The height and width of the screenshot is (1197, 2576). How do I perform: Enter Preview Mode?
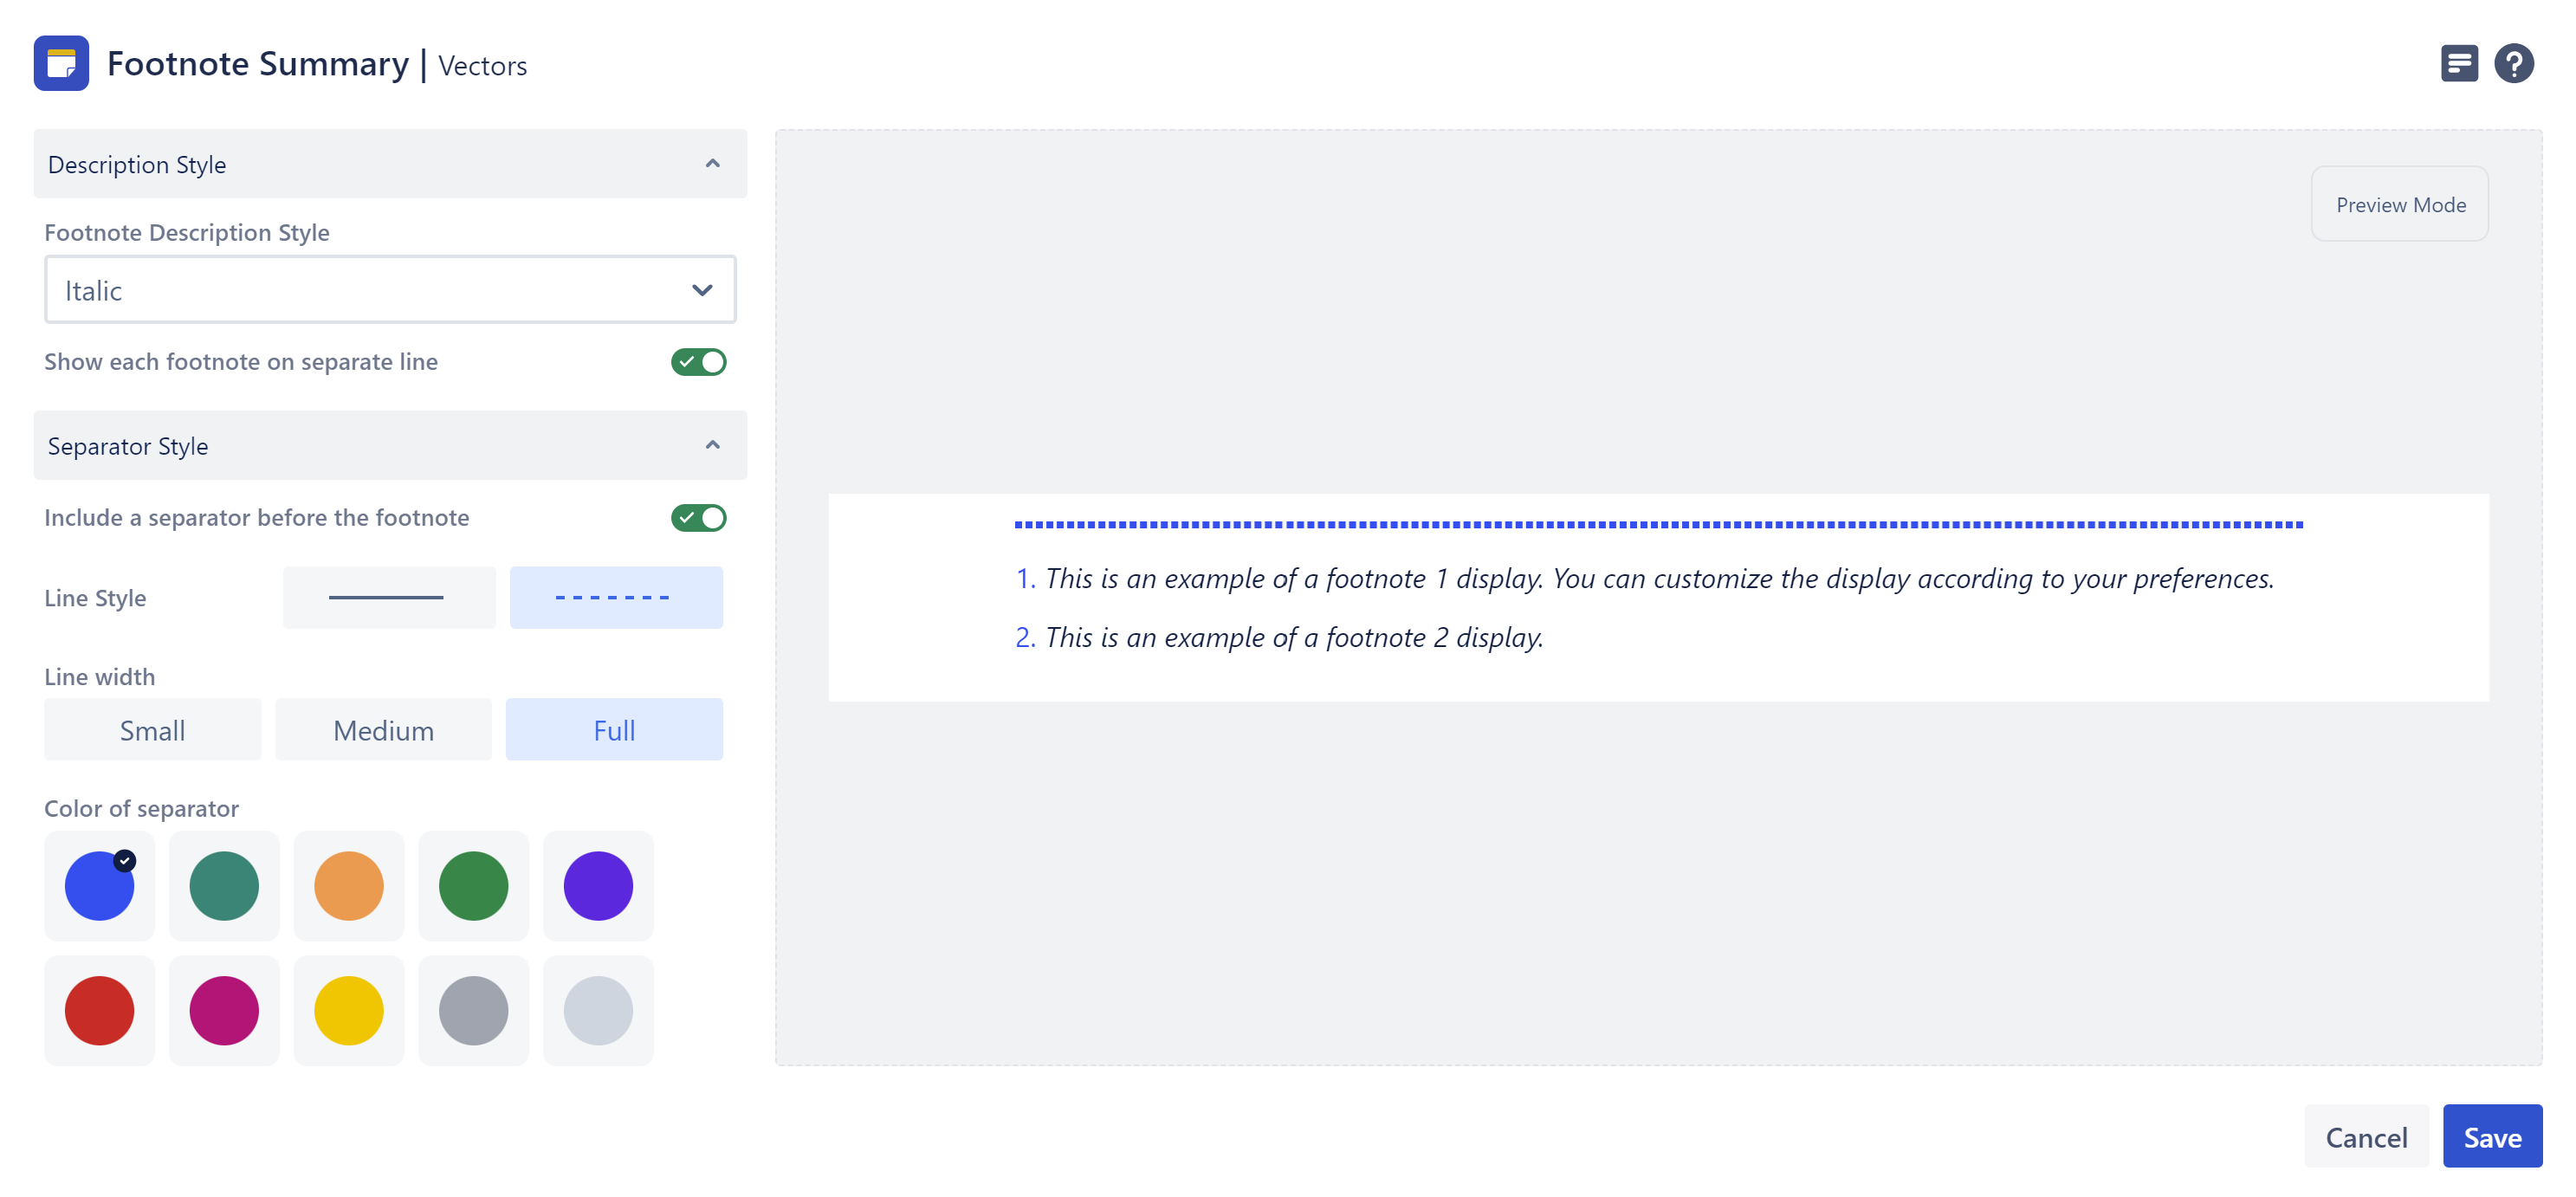pos(2400,204)
